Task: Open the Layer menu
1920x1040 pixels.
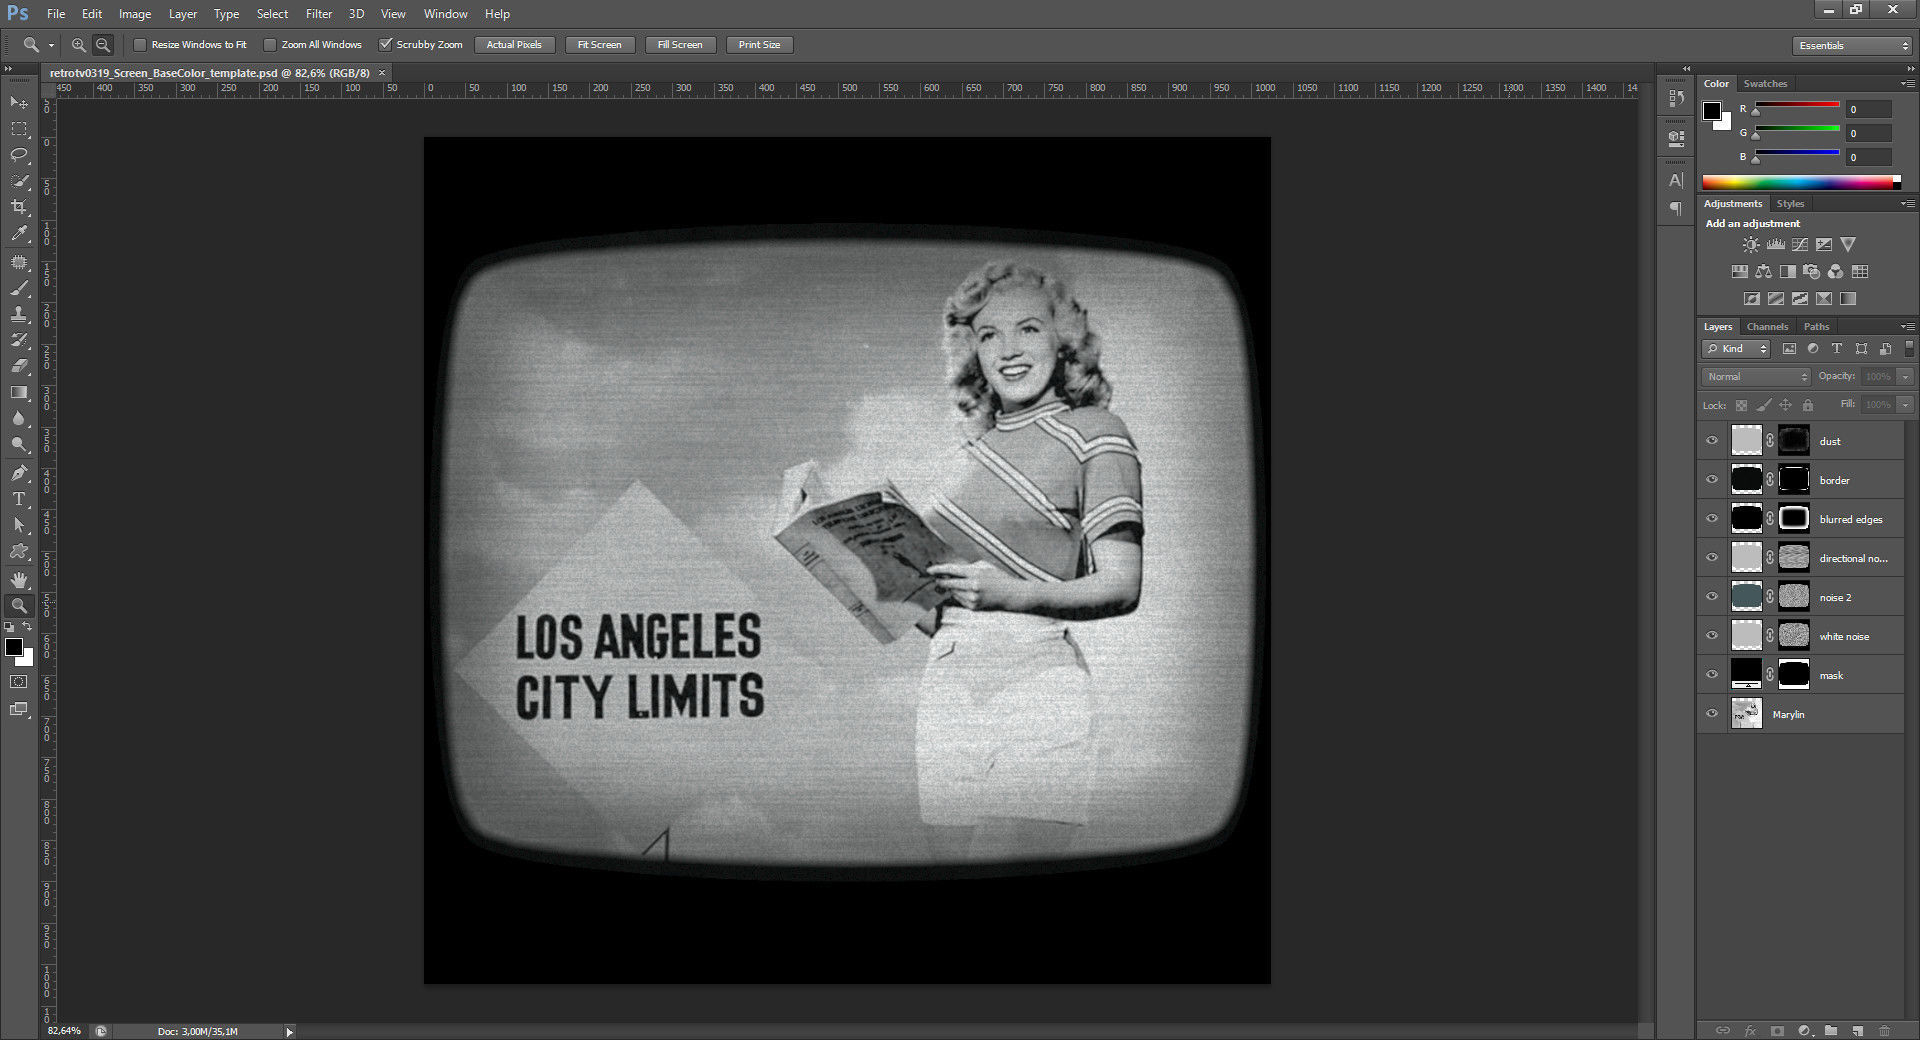Action: [183, 14]
